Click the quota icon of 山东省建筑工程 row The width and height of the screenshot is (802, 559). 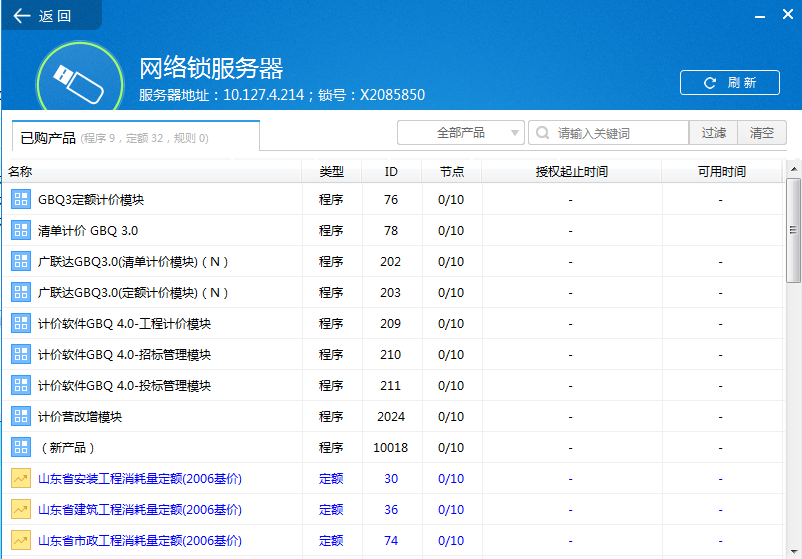click(x=21, y=509)
